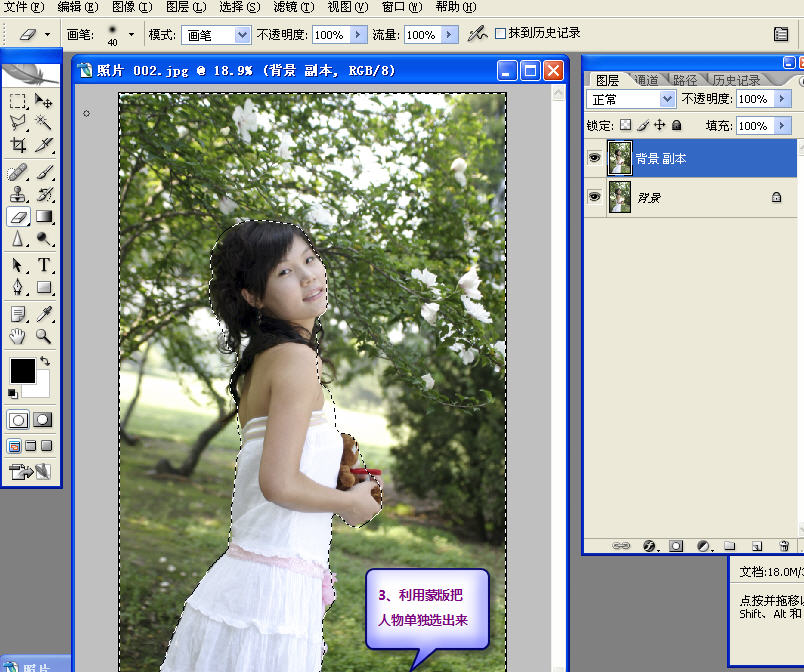This screenshot has width=804, height=672.
Task: Select the Rectangle shape tool
Action: pos(44,287)
